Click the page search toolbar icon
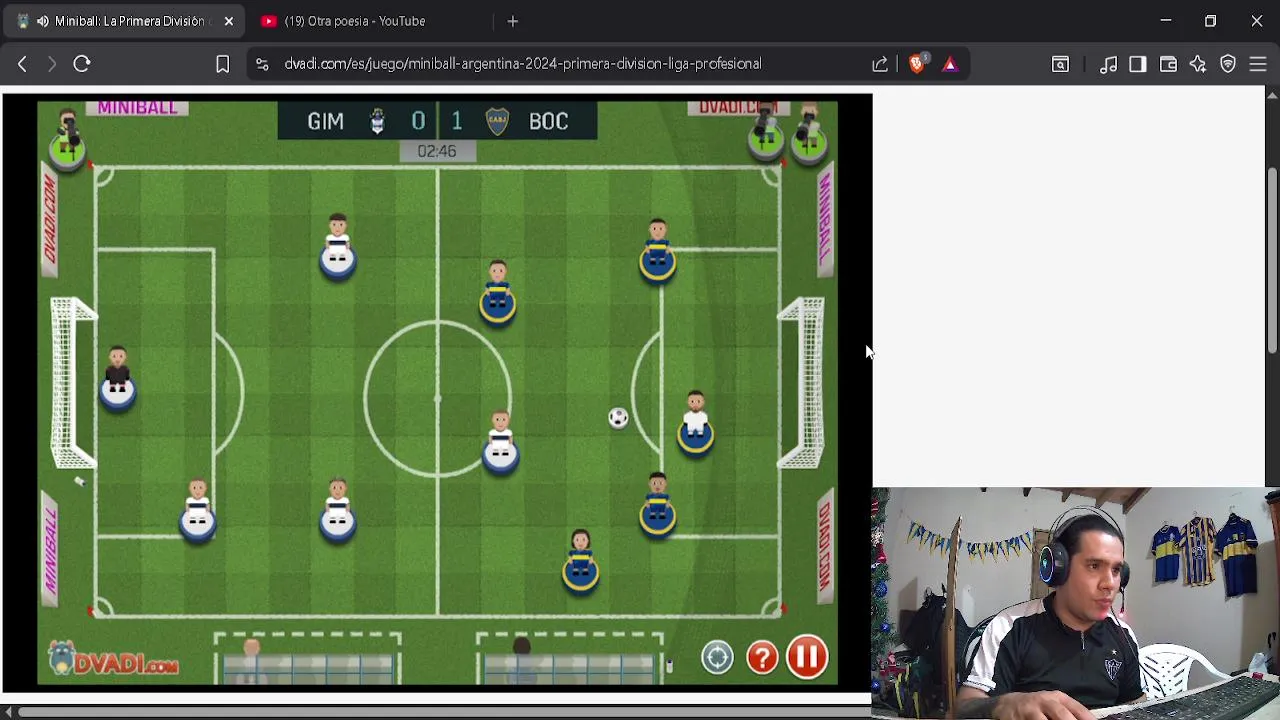 [x=1060, y=64]
